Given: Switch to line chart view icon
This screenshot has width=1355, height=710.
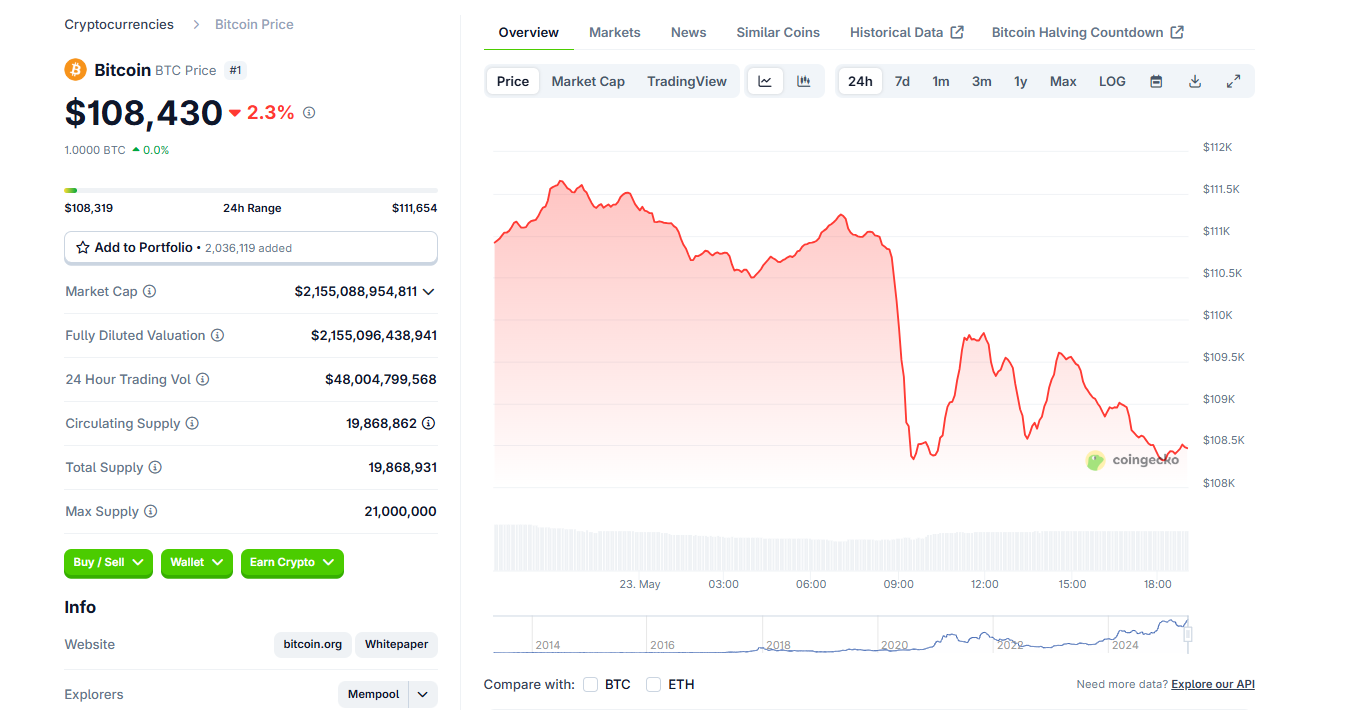Looking at the screenshot, I should click(x=765, y=82).
